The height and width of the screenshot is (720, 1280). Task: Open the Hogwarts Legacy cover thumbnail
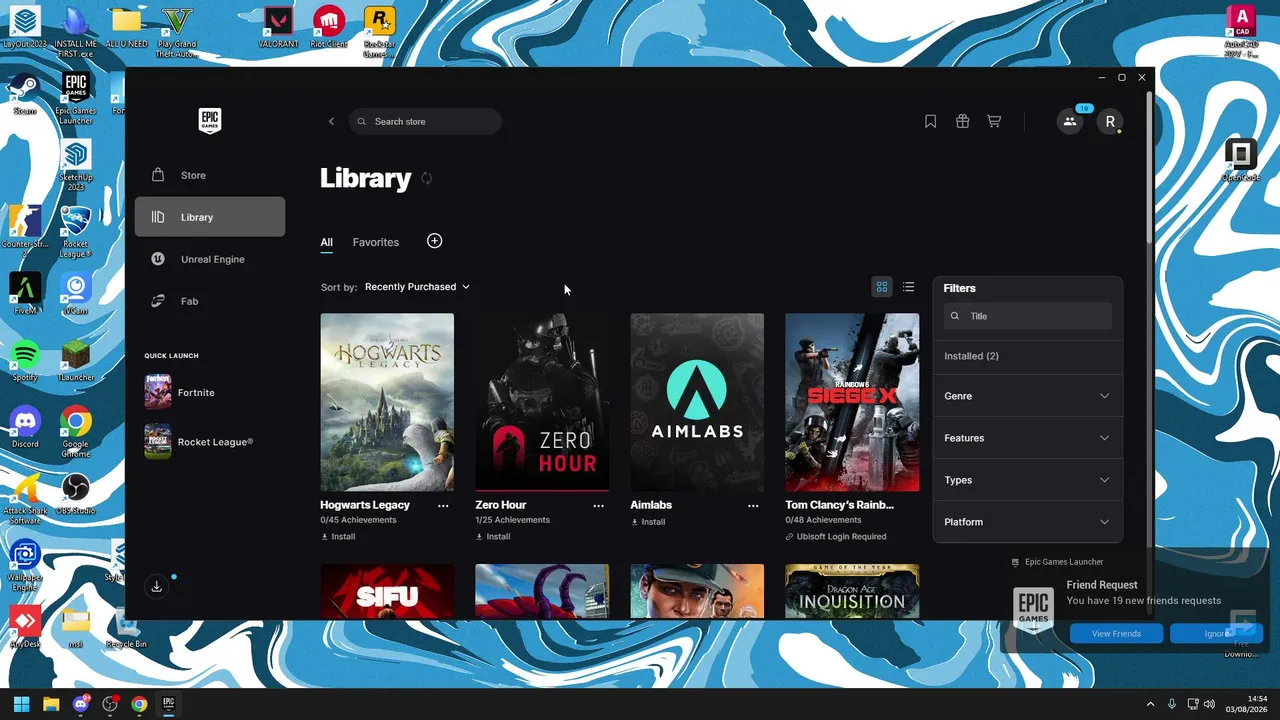click(387, 402)
